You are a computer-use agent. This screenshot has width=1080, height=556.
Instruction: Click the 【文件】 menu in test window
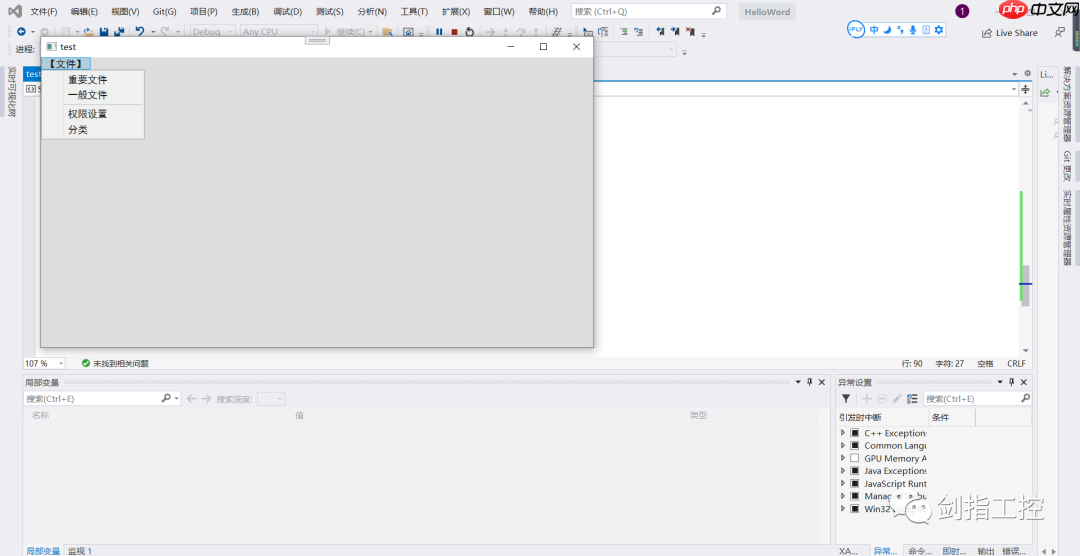click(x=66, y=64)
